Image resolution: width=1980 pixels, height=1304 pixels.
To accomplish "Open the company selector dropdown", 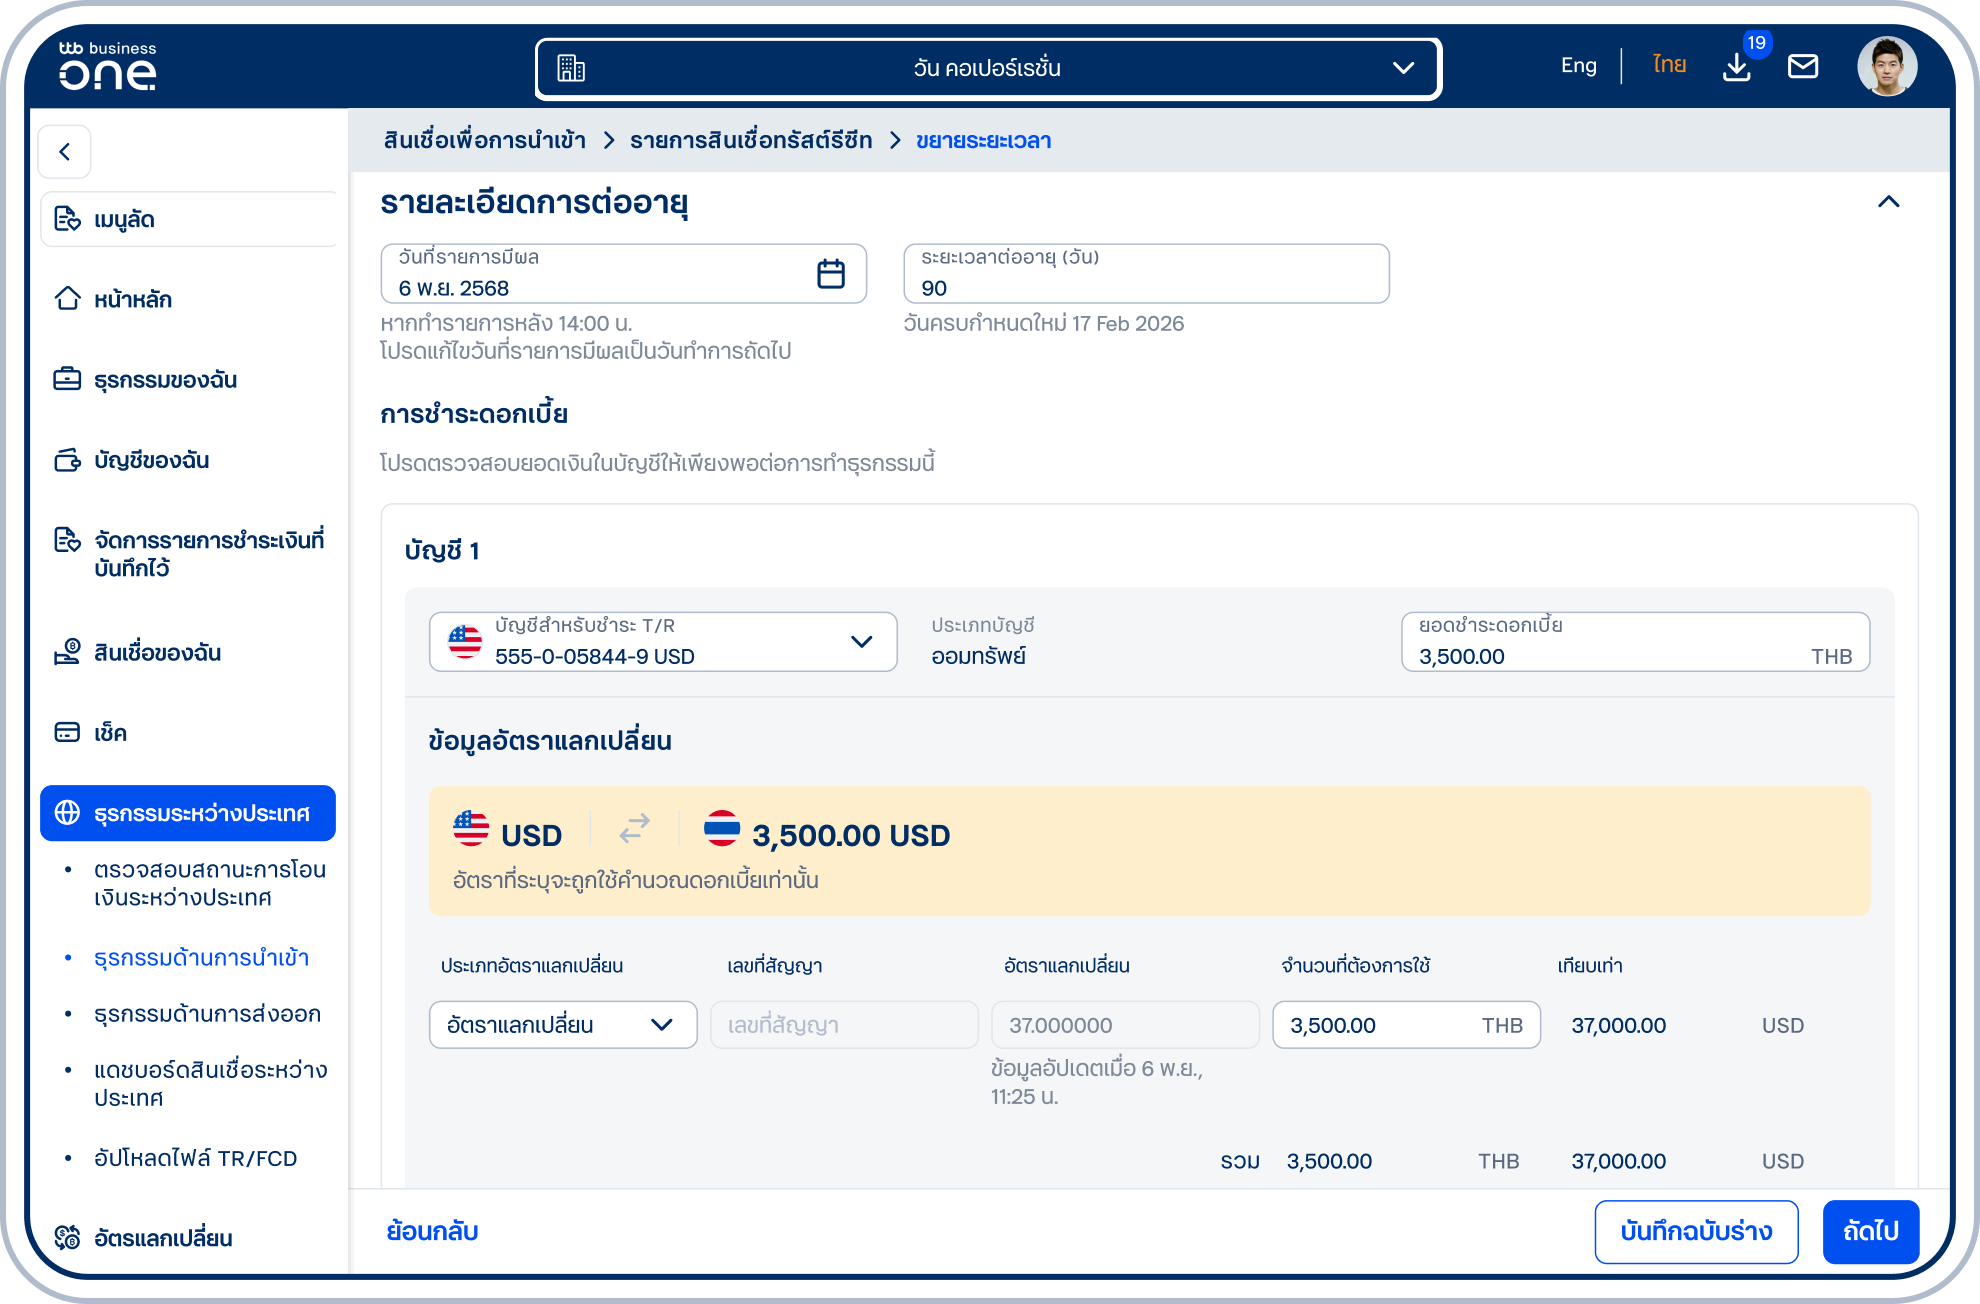I will 988,68.
